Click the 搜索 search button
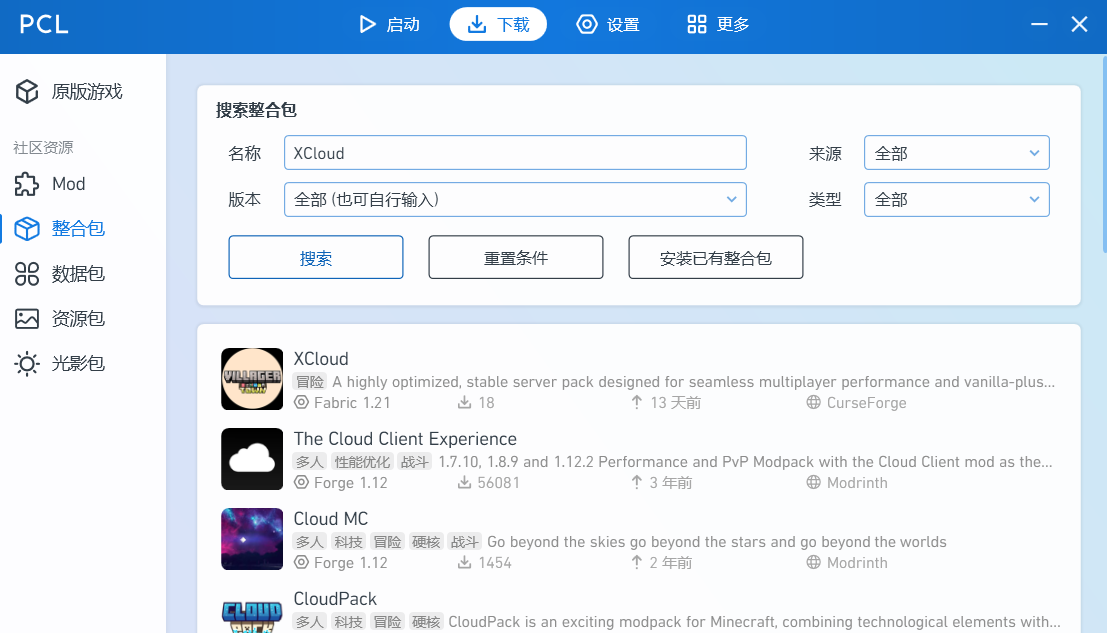Viewport: 1107px width, 633px height. coord(316,258)
